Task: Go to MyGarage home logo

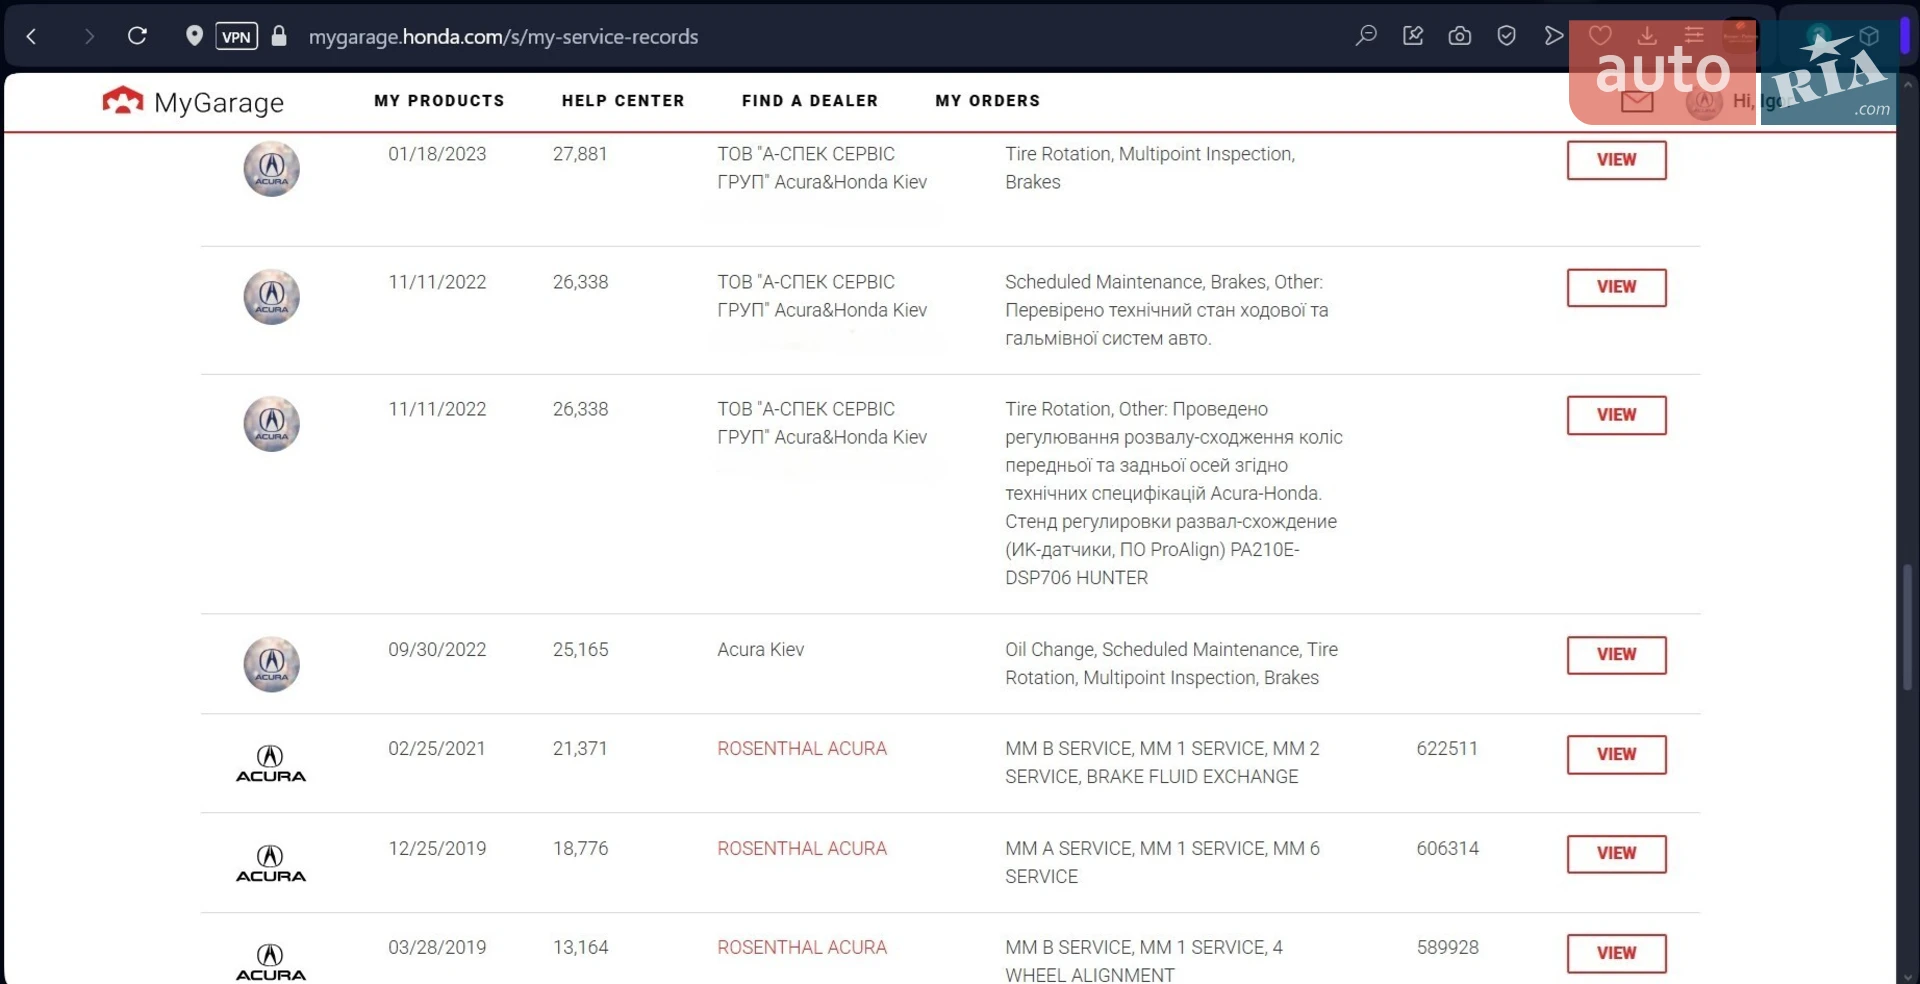Action: 193,102
